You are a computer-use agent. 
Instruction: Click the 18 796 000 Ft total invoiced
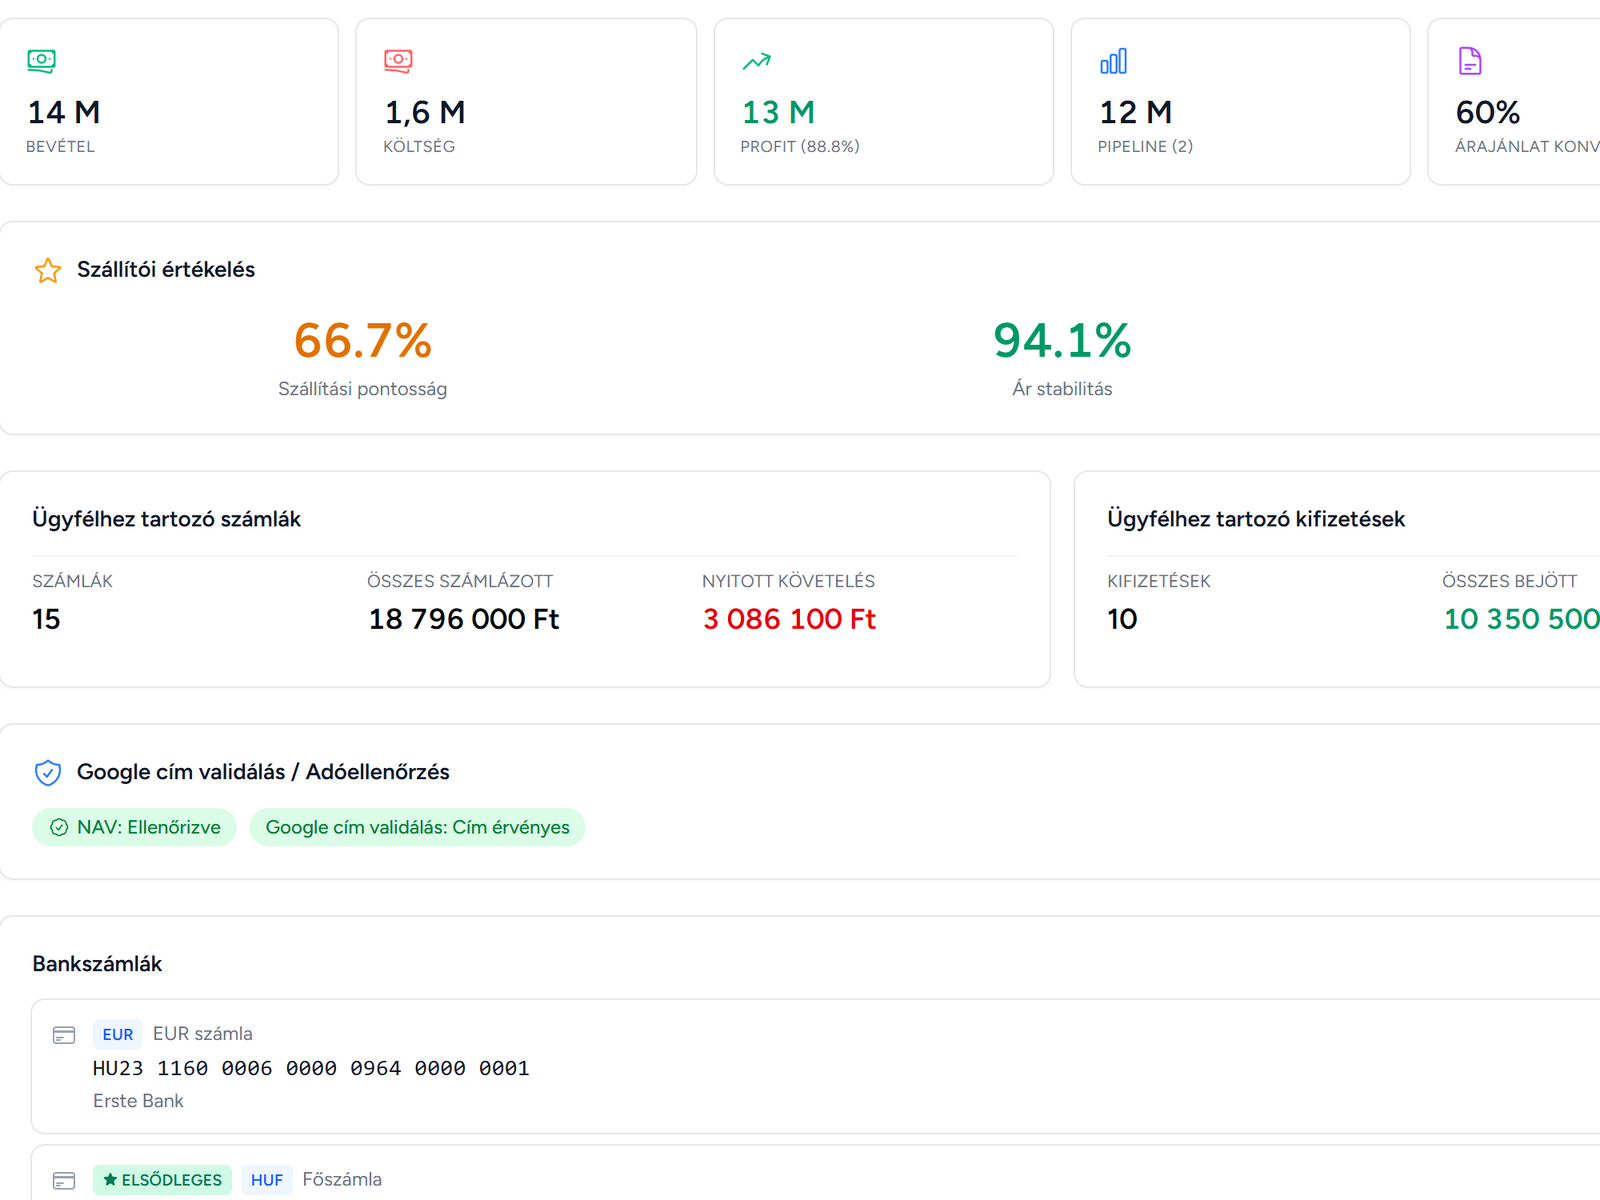464,619
